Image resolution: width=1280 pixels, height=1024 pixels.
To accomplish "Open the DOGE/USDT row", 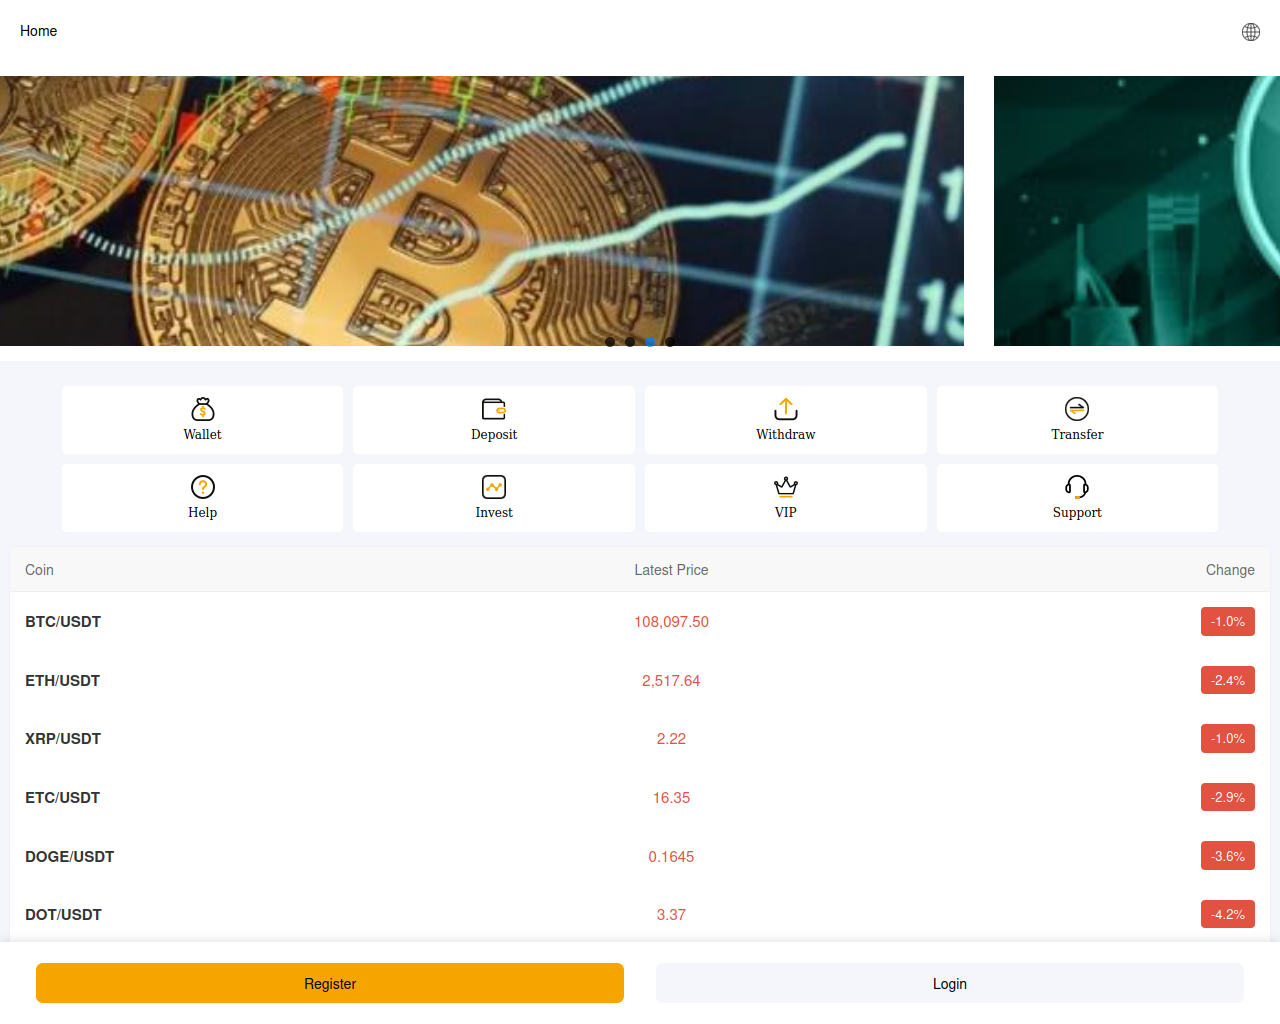I will tap(640, 857).
